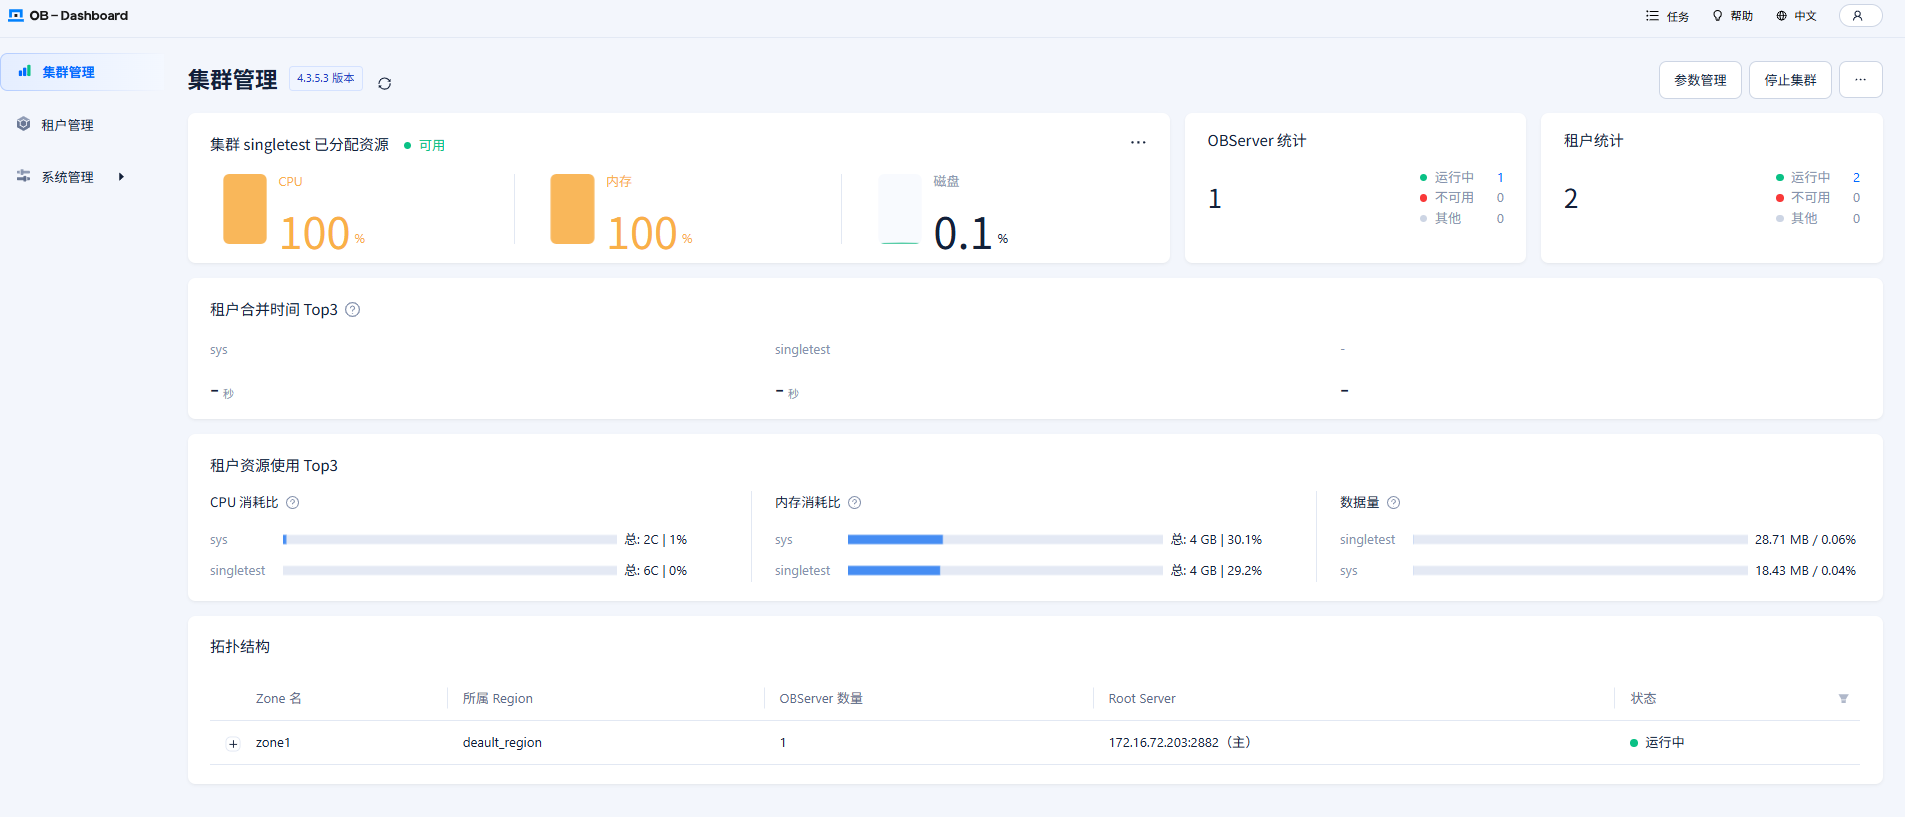Click sys memory consumption progress bar

tap(1005, 540)
